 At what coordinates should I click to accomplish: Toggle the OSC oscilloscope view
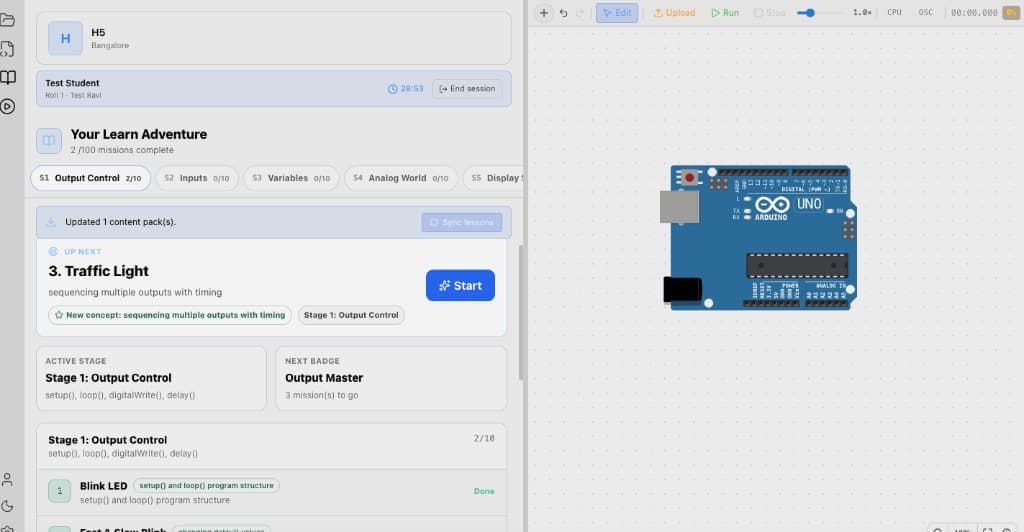[x=925, y=12]
